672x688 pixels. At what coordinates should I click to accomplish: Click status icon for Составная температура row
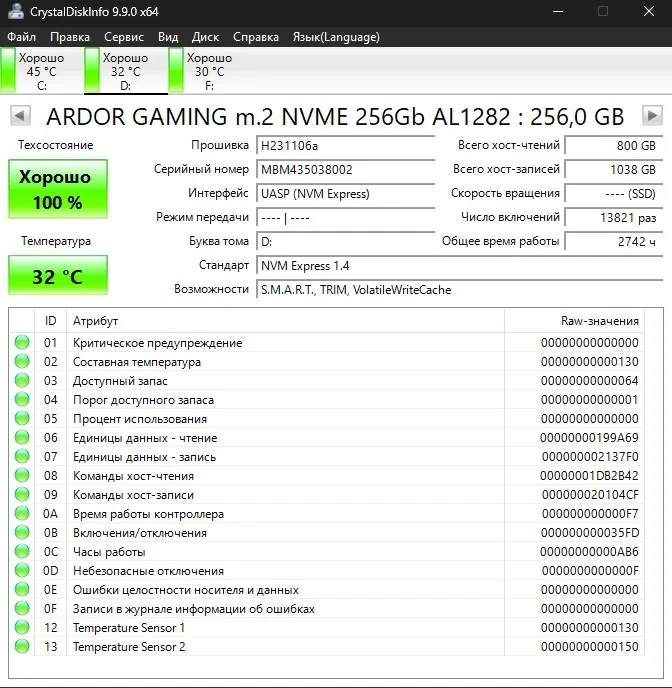(22, 361)
